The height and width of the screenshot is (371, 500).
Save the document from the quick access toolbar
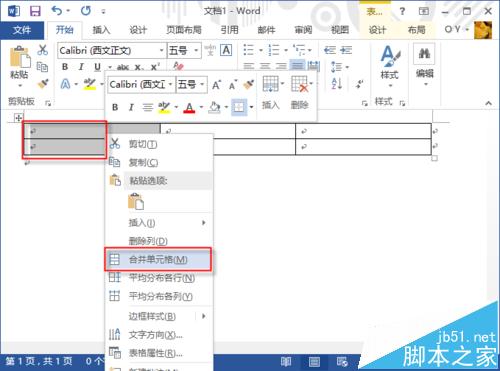[x=35, y=11]
